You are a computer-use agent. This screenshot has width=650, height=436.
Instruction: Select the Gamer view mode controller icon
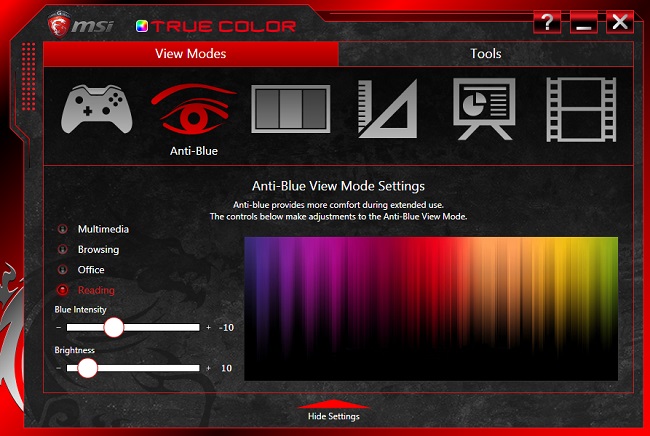coord(97,109)
